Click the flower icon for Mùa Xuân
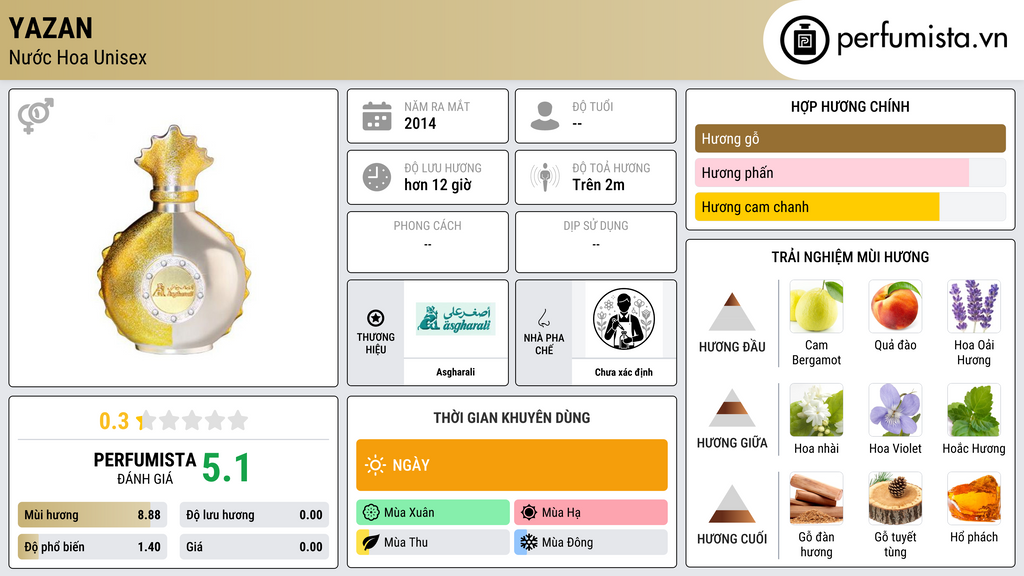This screenshot has height=576, width=1024. (371, 513)
